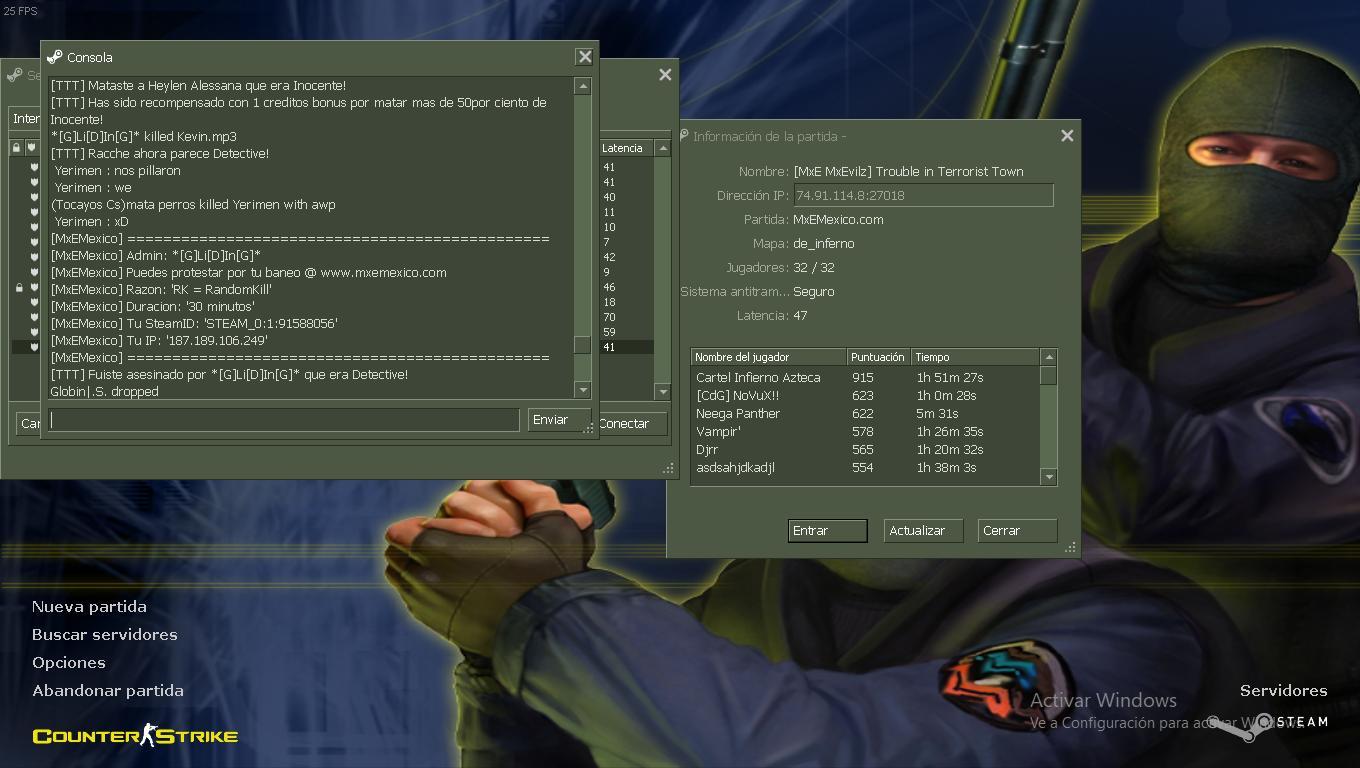Click the Jugadores value 32 / 32
Screen dimensions: 1360x768
[x=814, y=268]
